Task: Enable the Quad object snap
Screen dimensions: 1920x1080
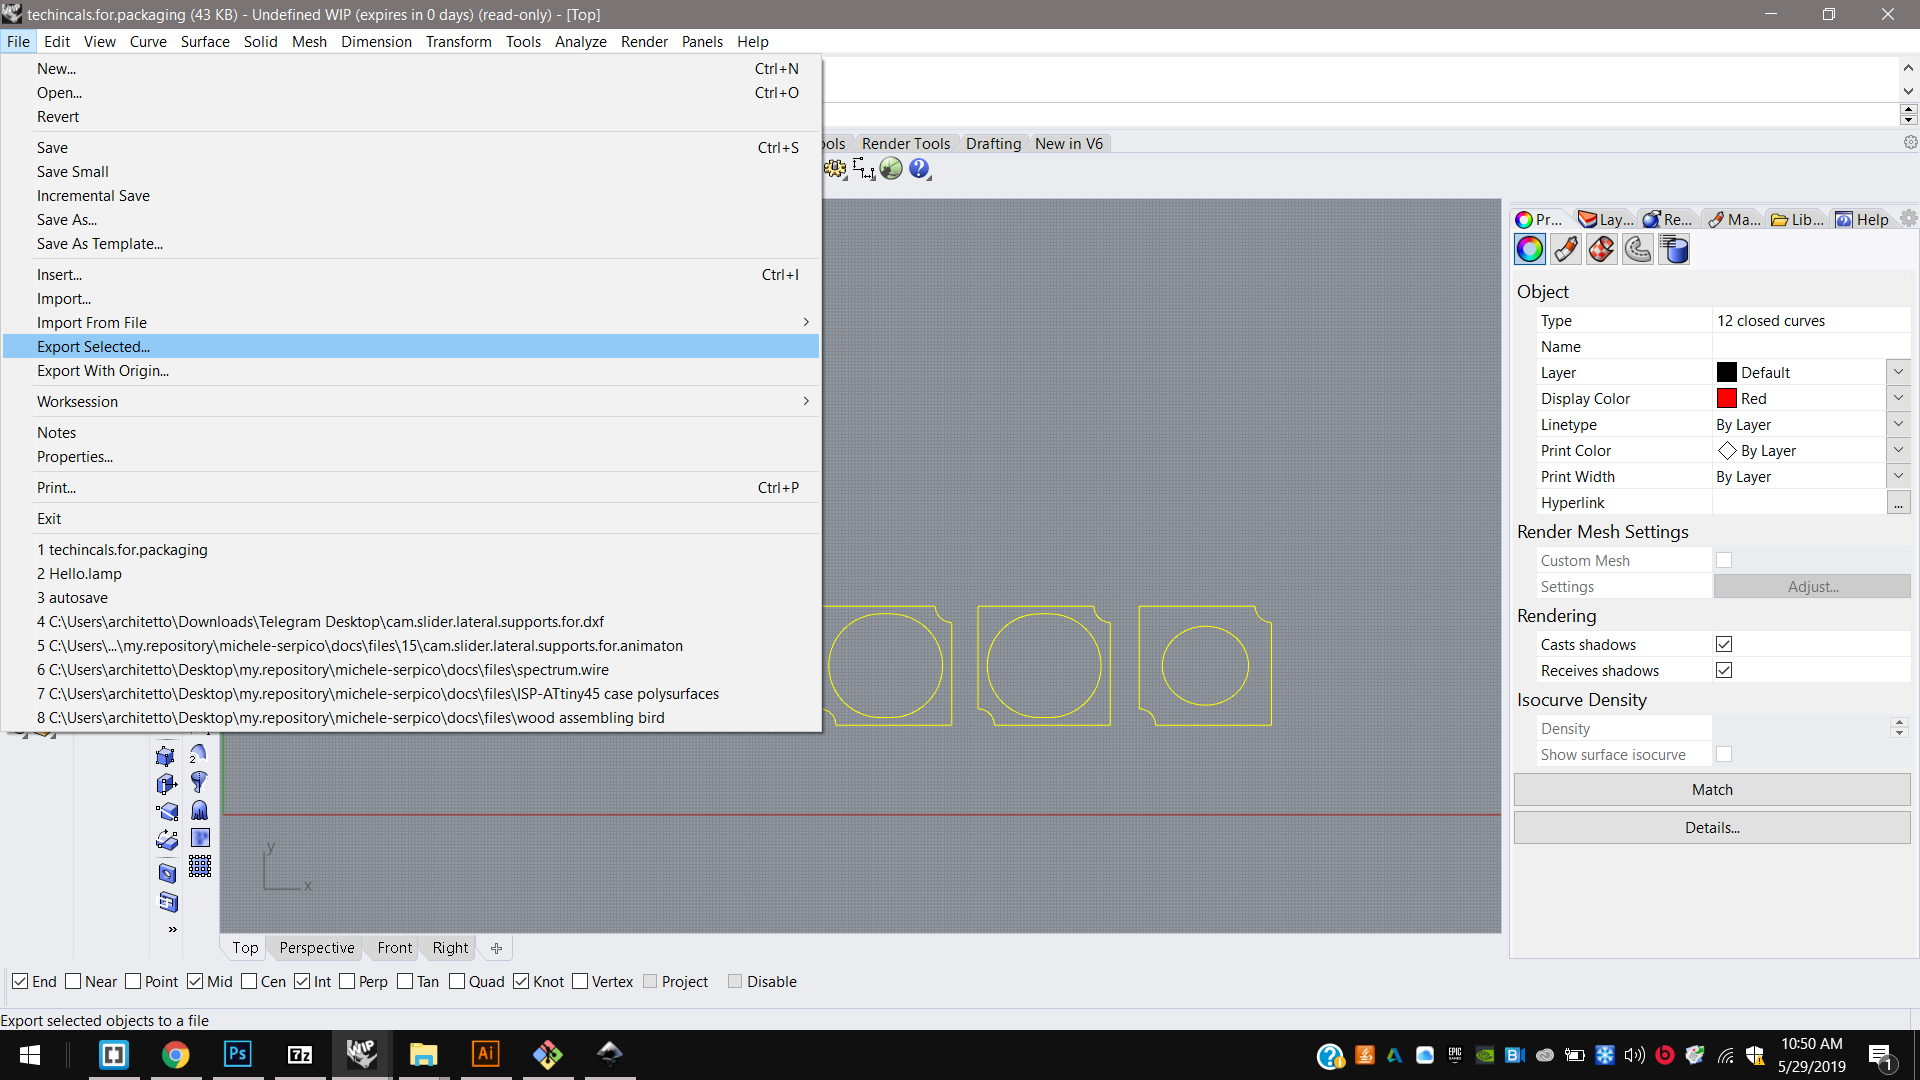Action: (x=458, y=981)
